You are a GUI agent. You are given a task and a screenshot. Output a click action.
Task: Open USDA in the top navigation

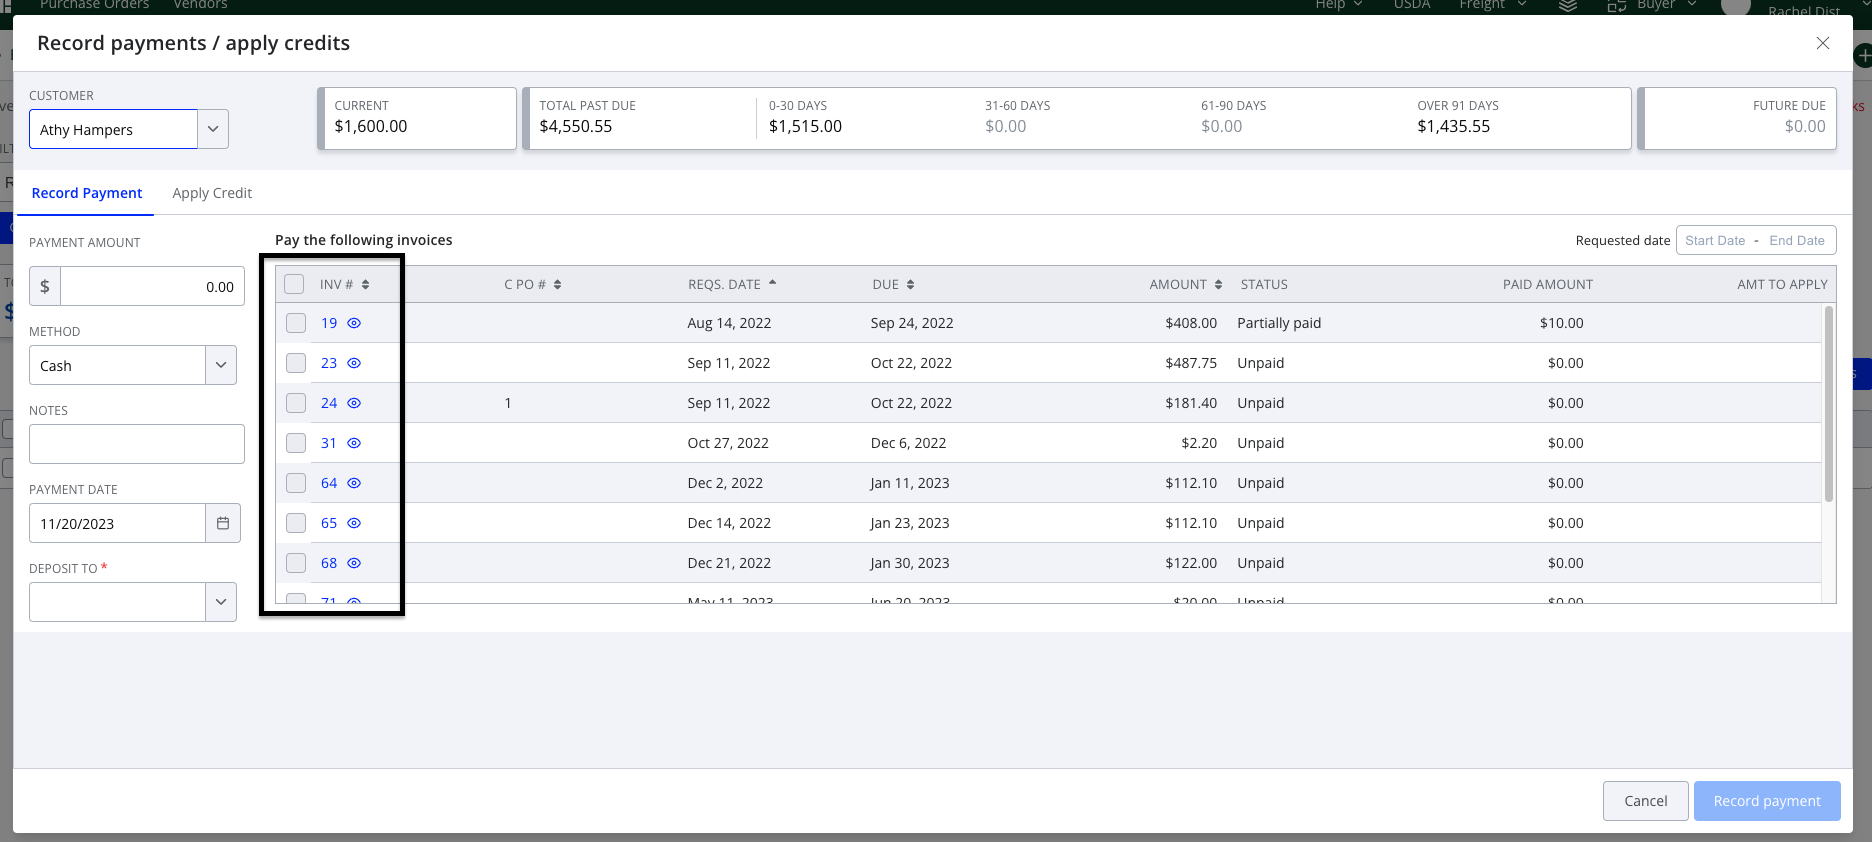[x=1412, y=5]
